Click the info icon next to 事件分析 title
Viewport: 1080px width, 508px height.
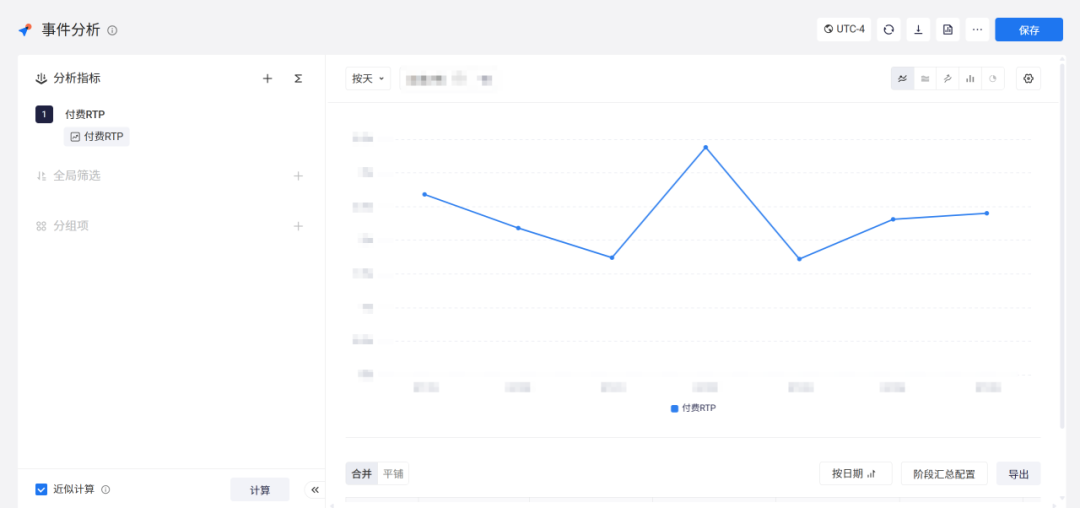(x=112, y=30)
